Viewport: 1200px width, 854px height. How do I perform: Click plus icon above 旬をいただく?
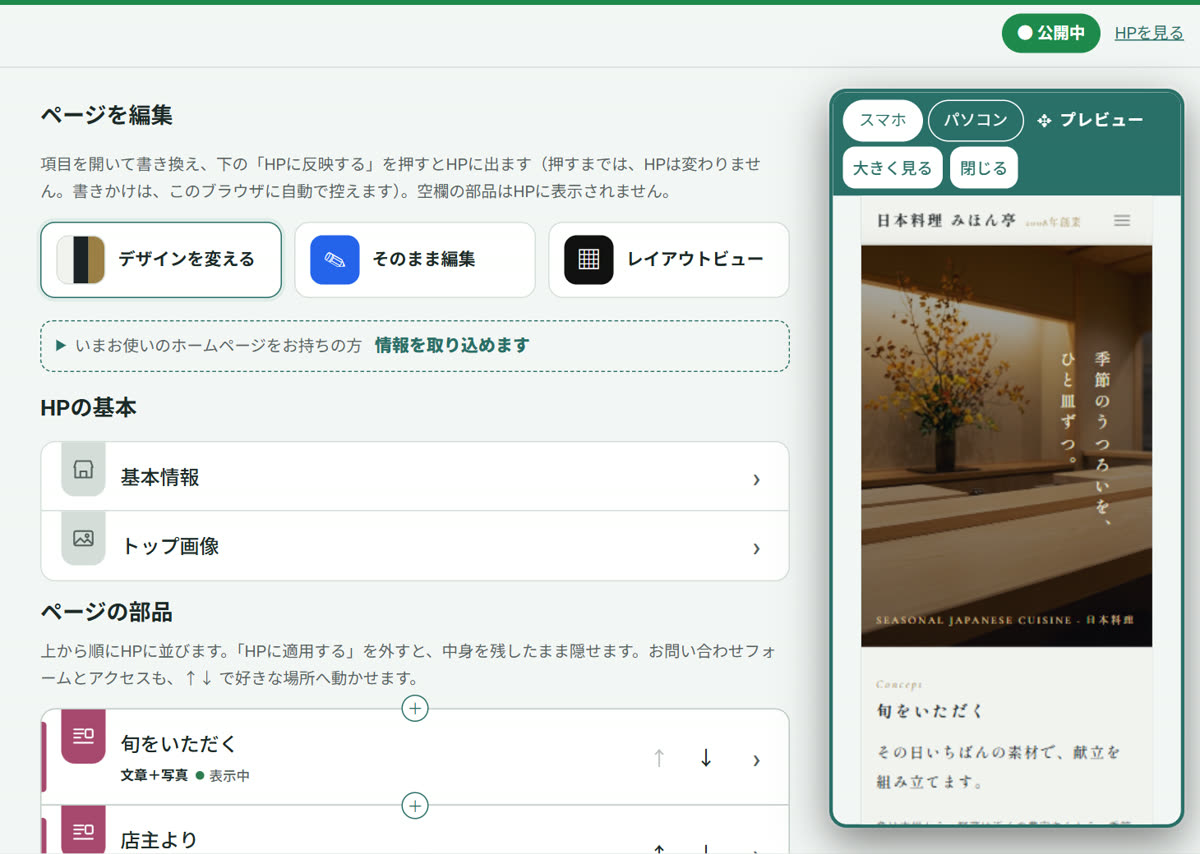click(414, 708)
